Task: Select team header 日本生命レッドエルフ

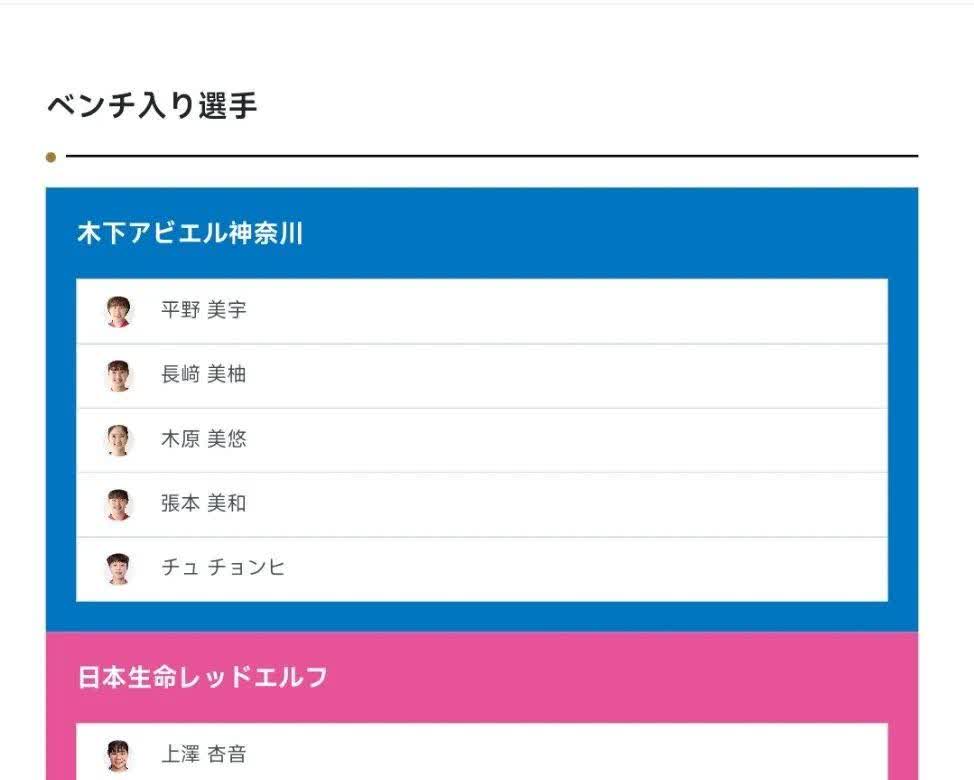Action: tap(203, 677)
